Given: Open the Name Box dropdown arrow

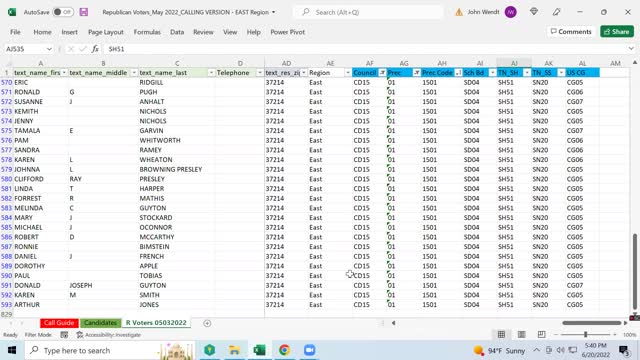Looking at the screenshot, I should [49, 49].
